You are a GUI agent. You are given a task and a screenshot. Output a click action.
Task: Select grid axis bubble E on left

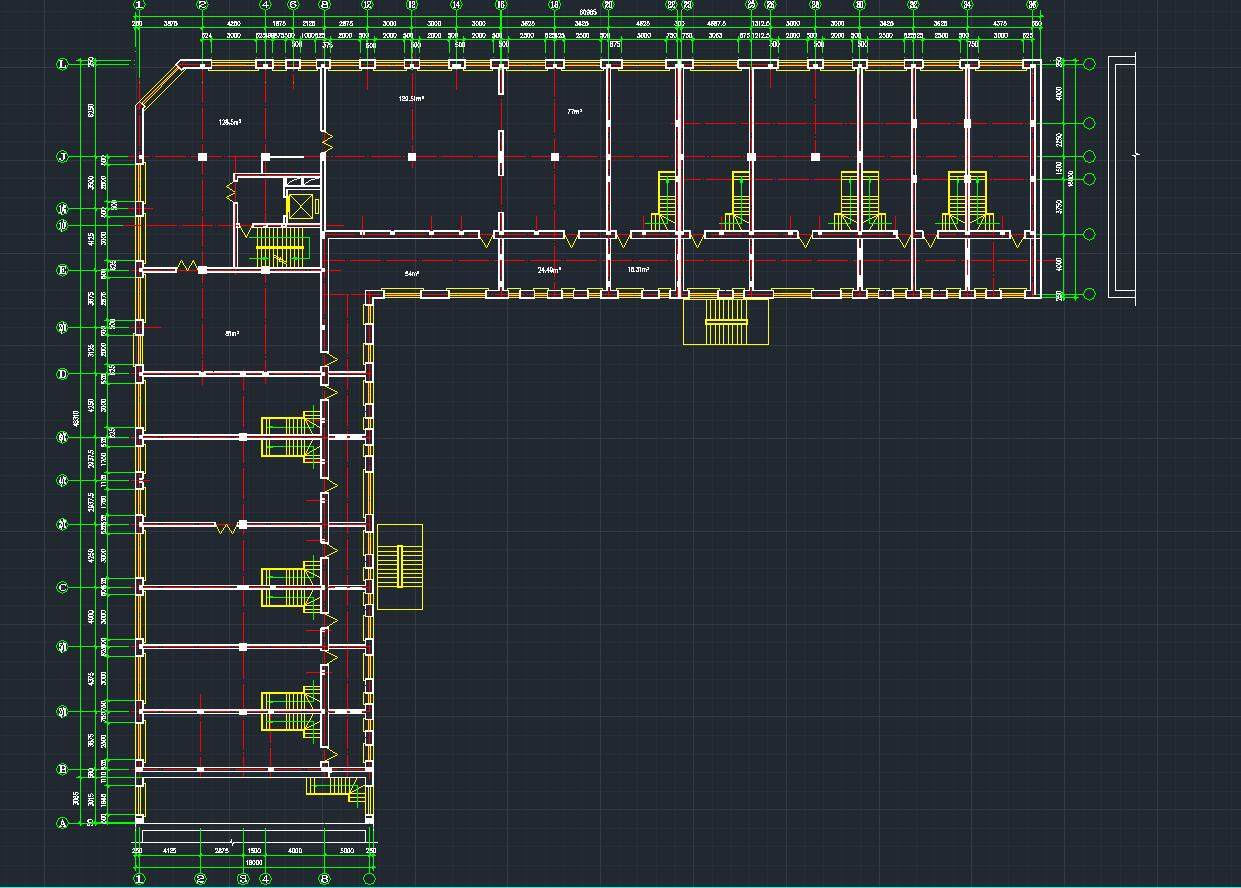[62, 270]
